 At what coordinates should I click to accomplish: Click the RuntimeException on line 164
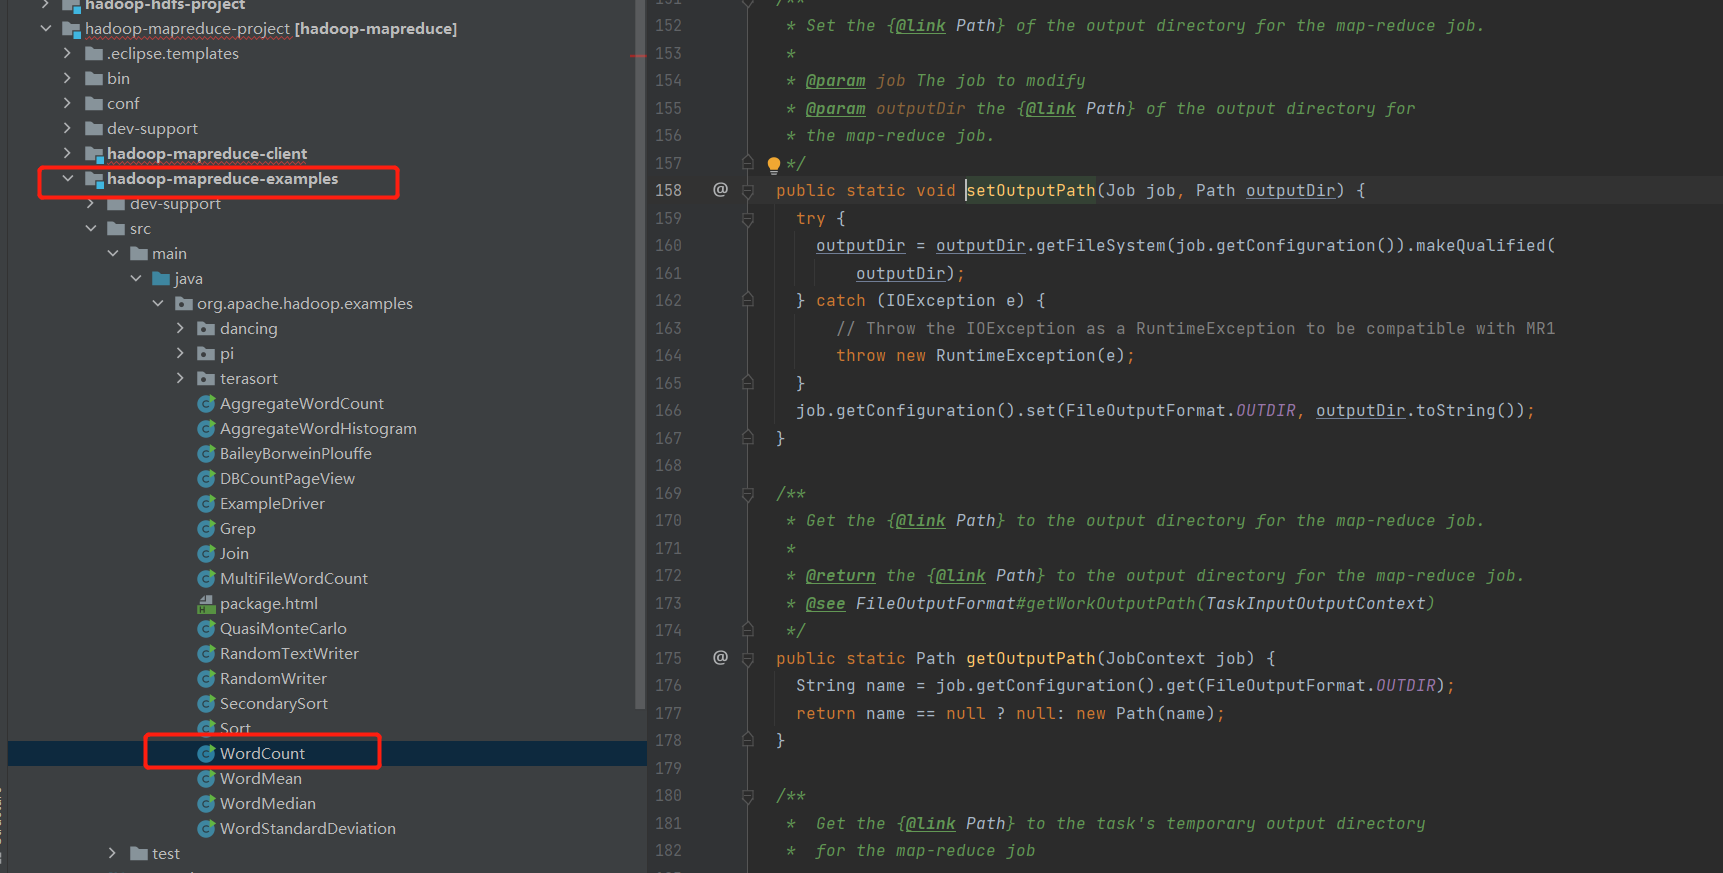click(x=1015, y=355)
